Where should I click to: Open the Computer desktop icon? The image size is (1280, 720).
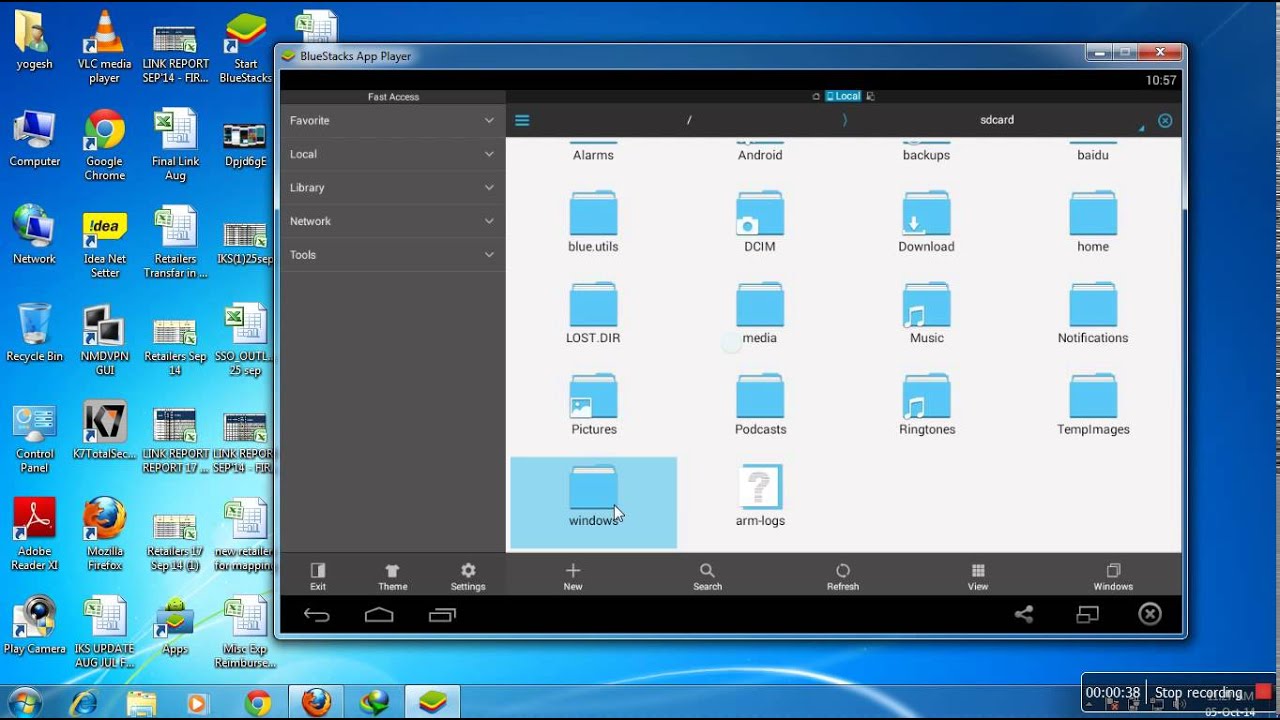coord(34,138)
